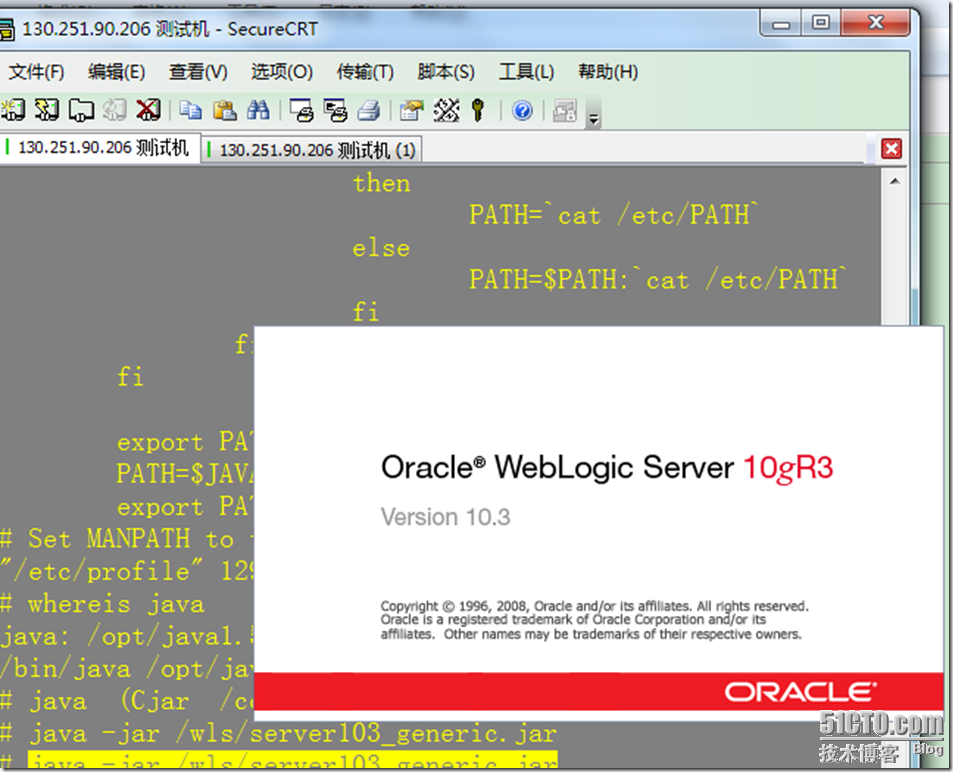Open the 选项(O) menu
The width and height of the screenshot is (953, 772).
(x=282, y=72)
